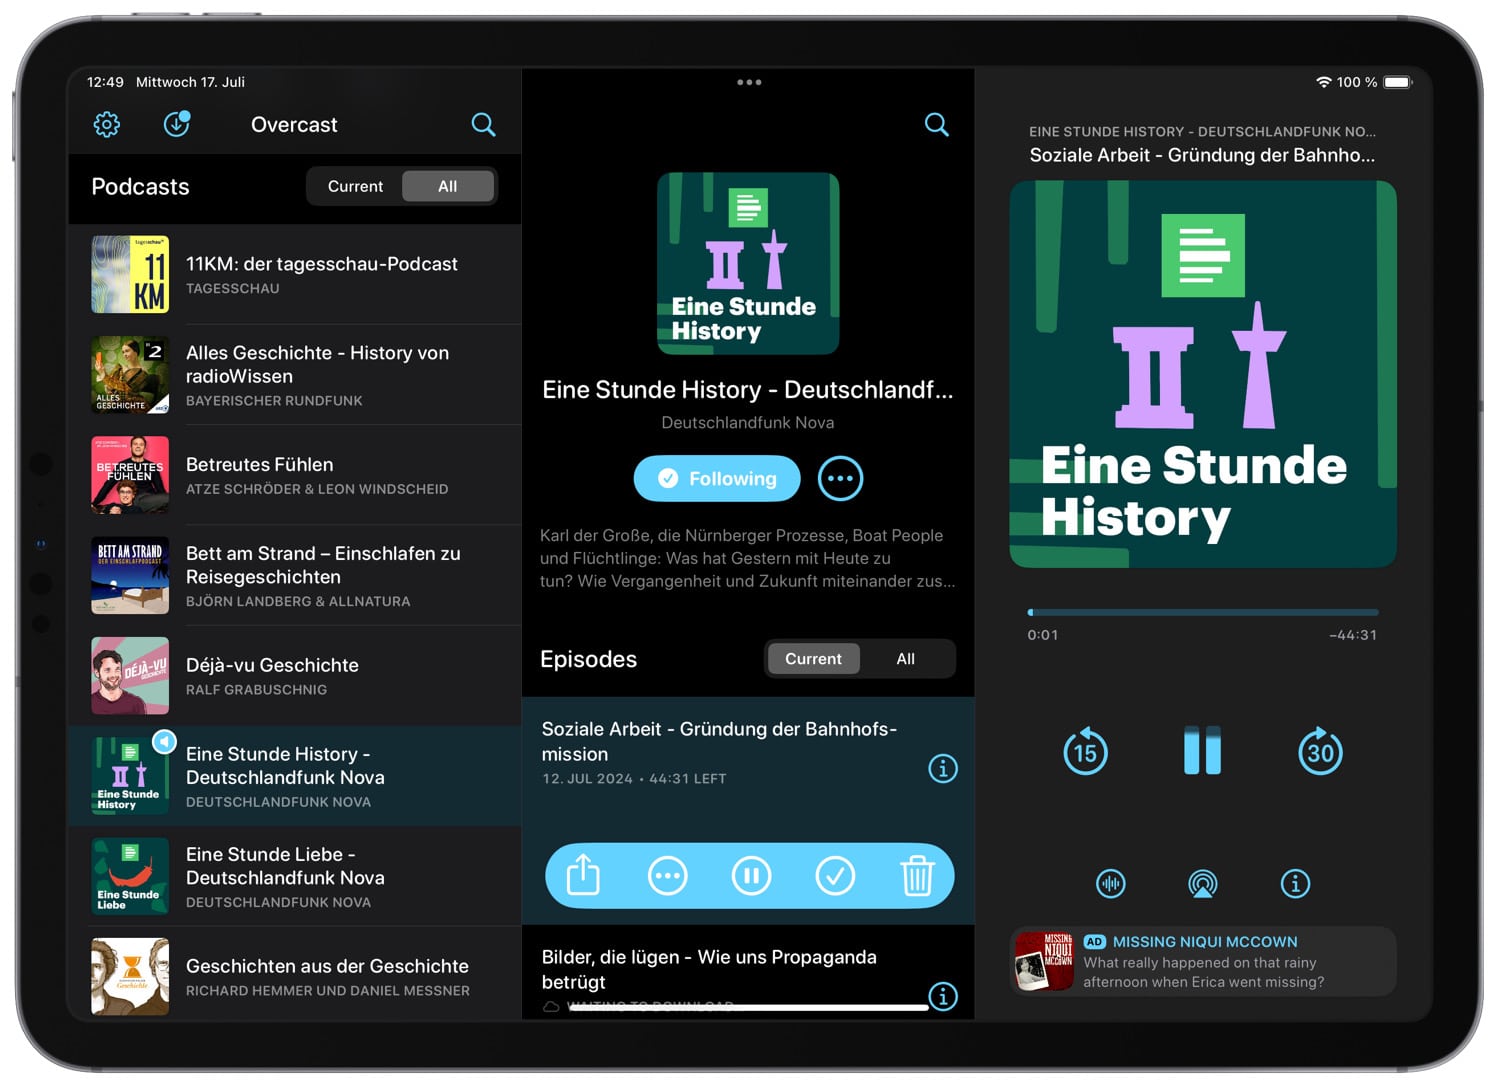Open podcast more options beside Following
Image resolution: width=1500 pixels, height=1088 pixels.
[x=840, y=479]
